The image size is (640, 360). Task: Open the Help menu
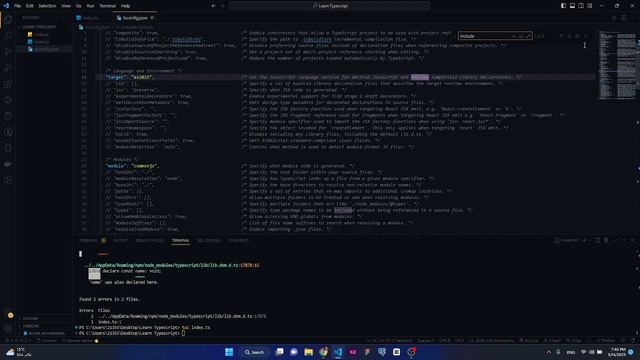coord(125,6)
